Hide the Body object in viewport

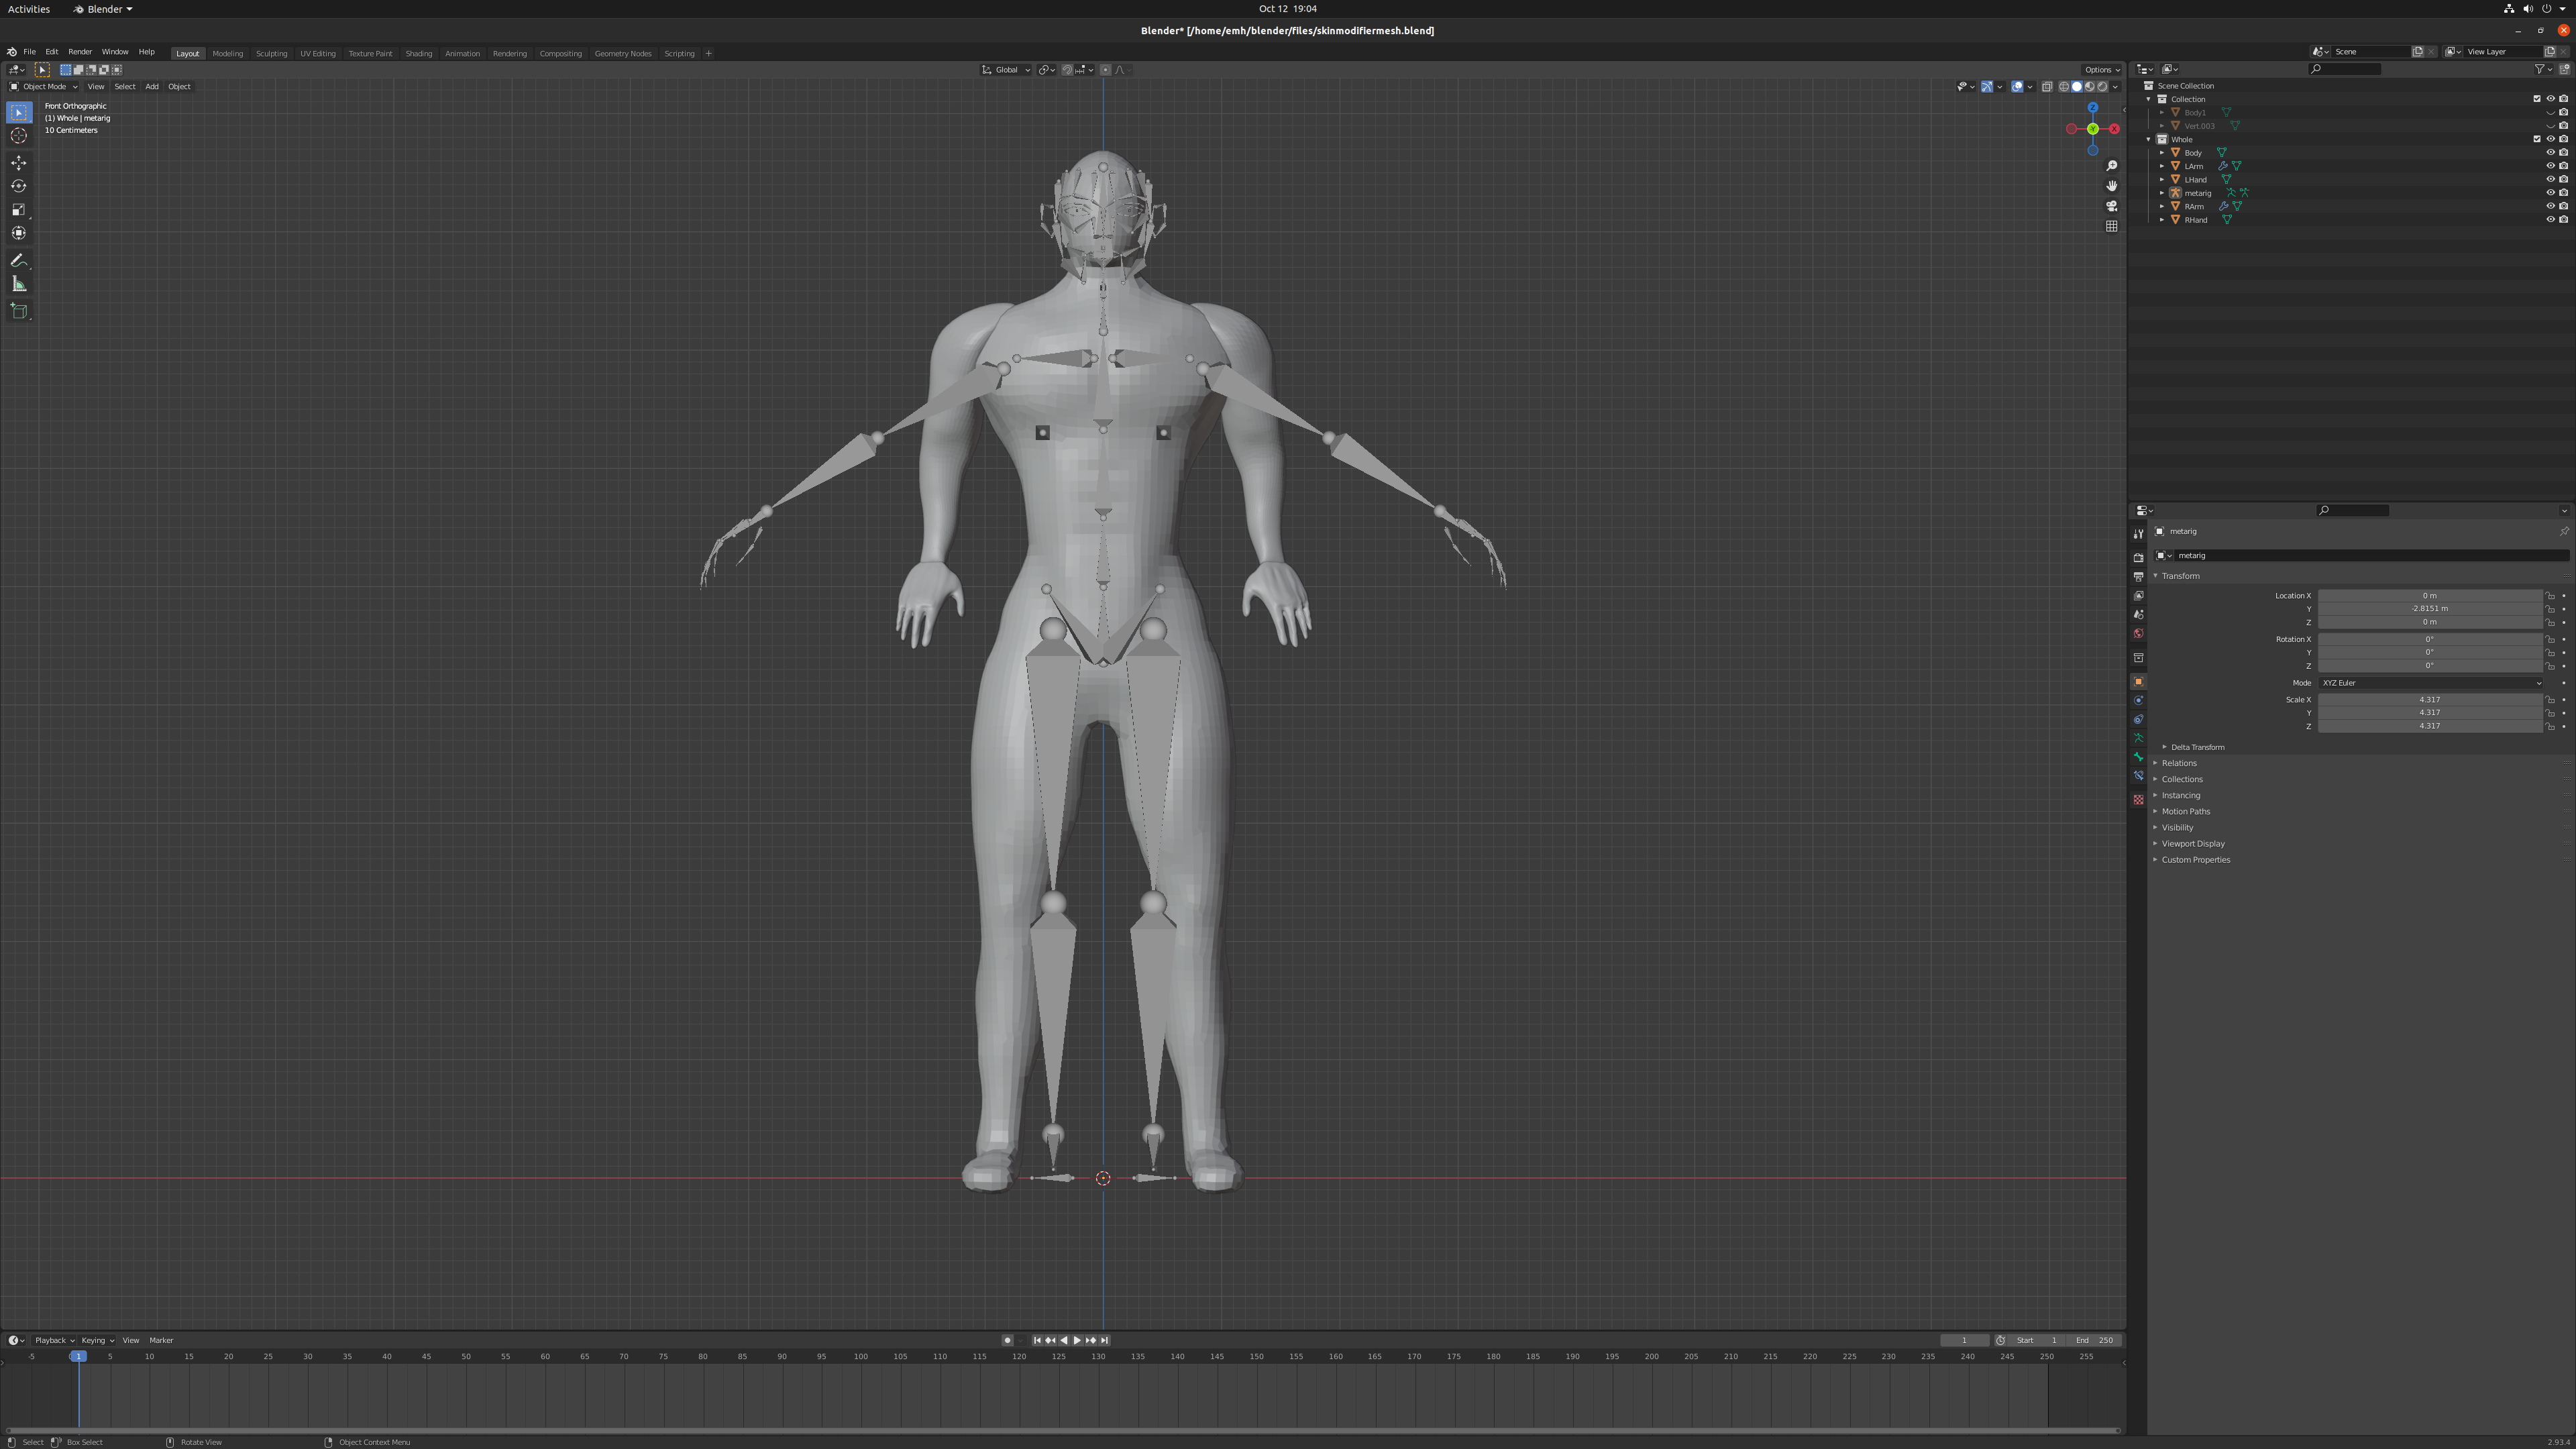pos(2550,153)
